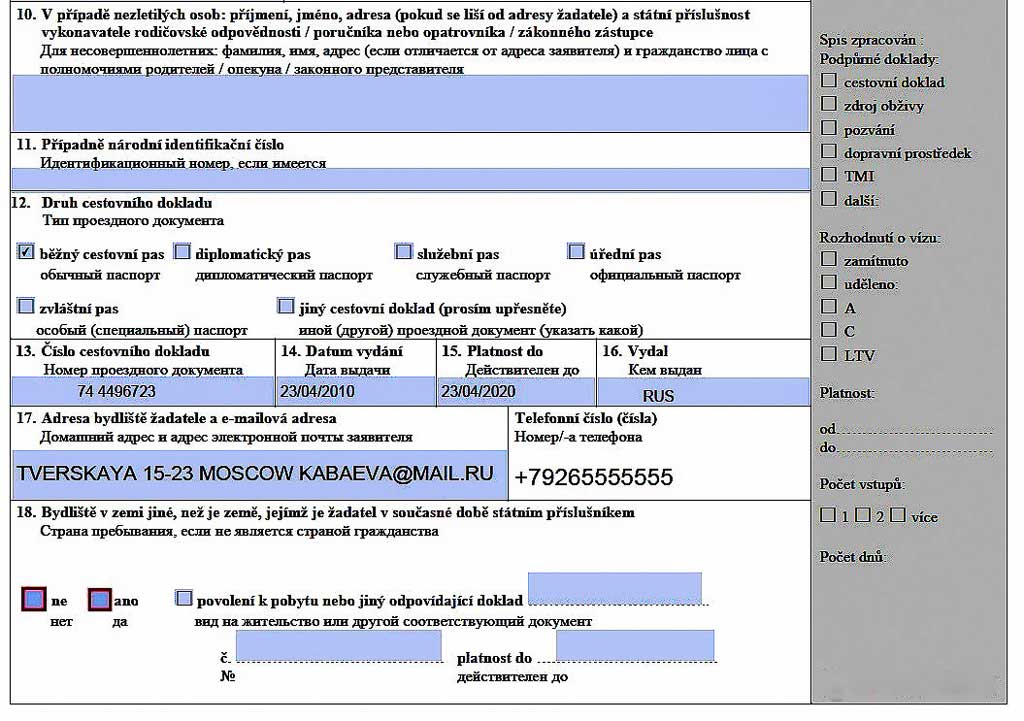The width and height of the screenshot is (1024, 721).
Task: Click the '15. Platnost do' label
Action: click(x=492, y=351)
